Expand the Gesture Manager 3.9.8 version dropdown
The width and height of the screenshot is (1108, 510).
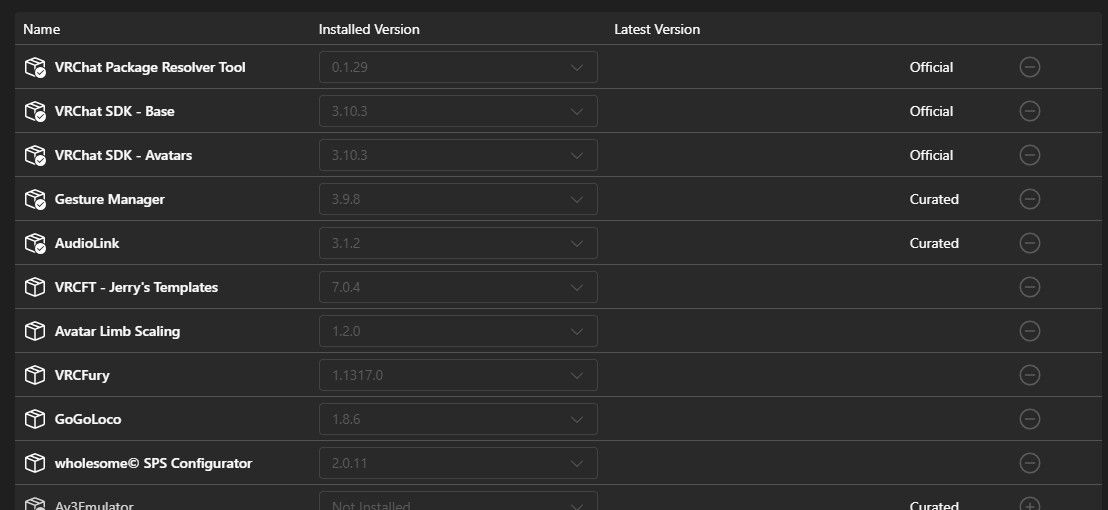pos(458,199)
